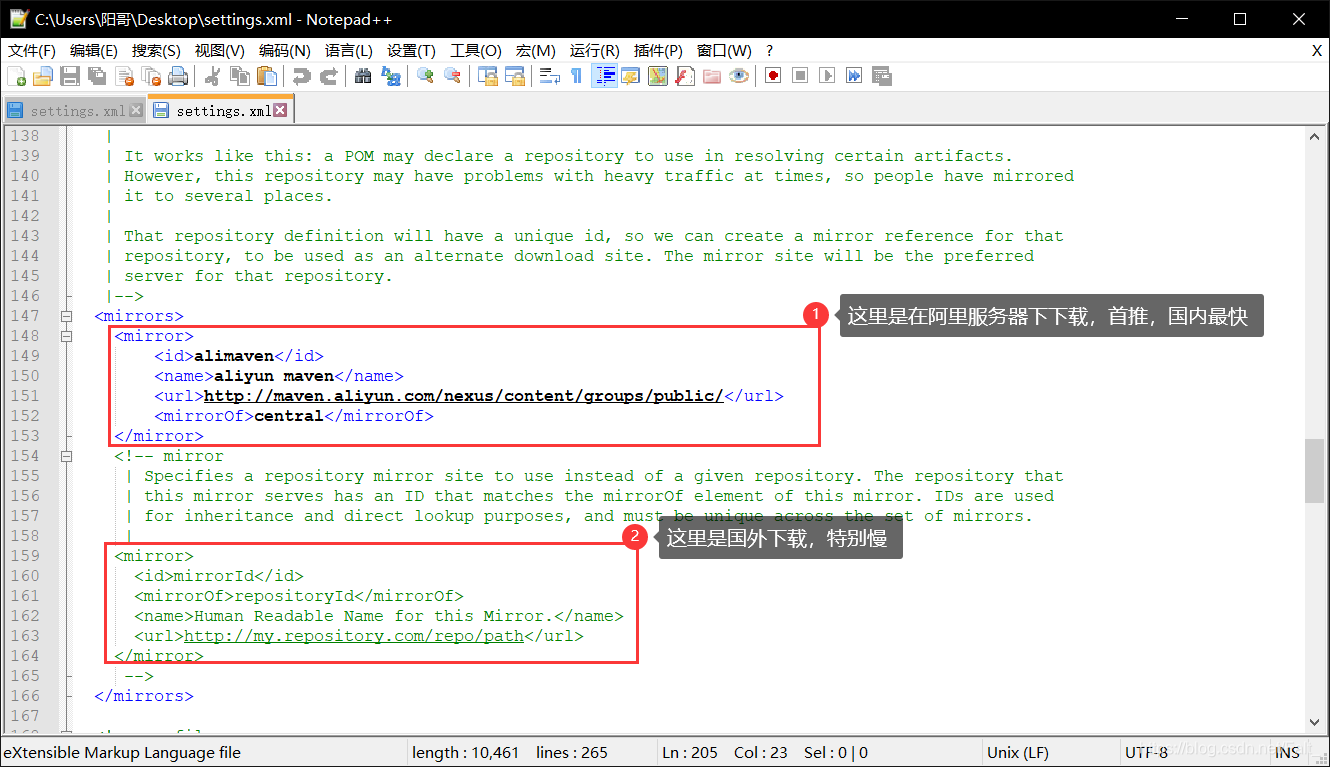Toggle synchronize horizontal scrolling
Viewport: 1330px width, 767px height.
click(514, 76)
